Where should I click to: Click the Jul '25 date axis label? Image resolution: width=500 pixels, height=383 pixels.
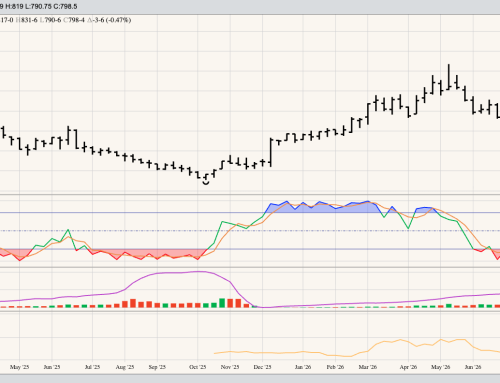(92, 367)
